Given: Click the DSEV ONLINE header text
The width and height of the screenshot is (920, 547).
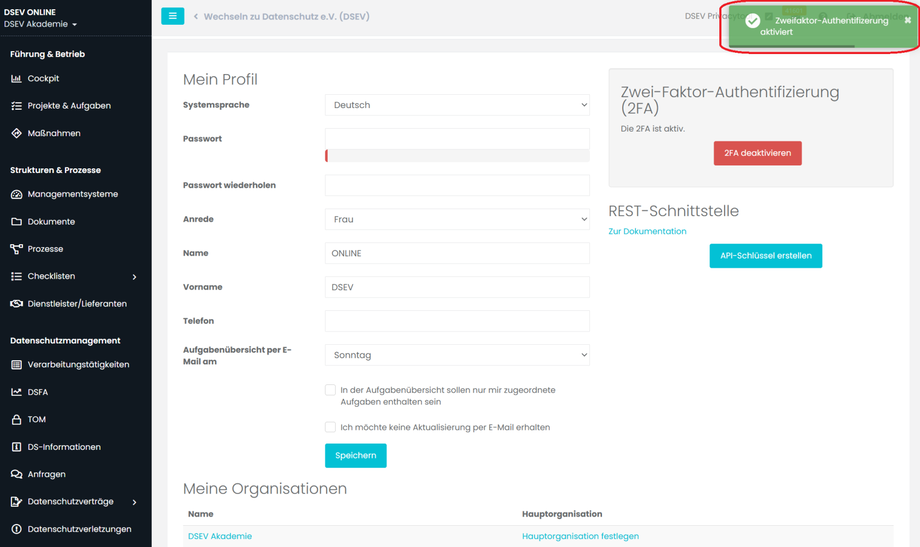Looking at the screenshot, I should point(30,12).
